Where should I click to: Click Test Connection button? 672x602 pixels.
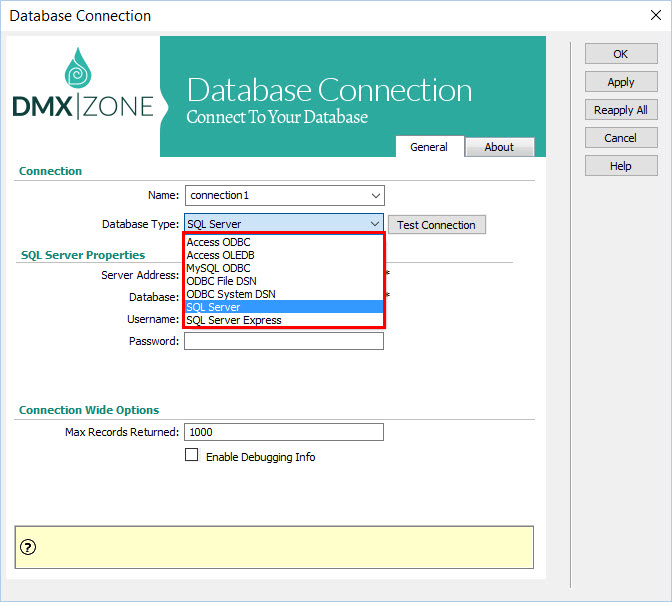pos(437,225)
